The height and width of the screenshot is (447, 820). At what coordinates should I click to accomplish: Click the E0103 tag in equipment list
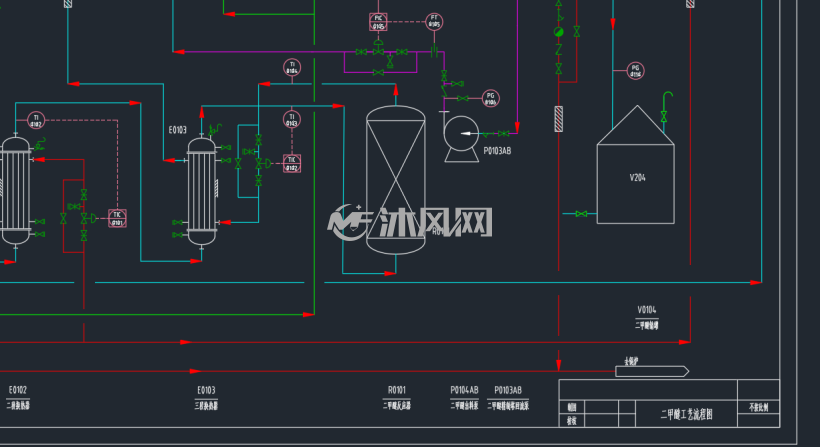tap(206, 390)
